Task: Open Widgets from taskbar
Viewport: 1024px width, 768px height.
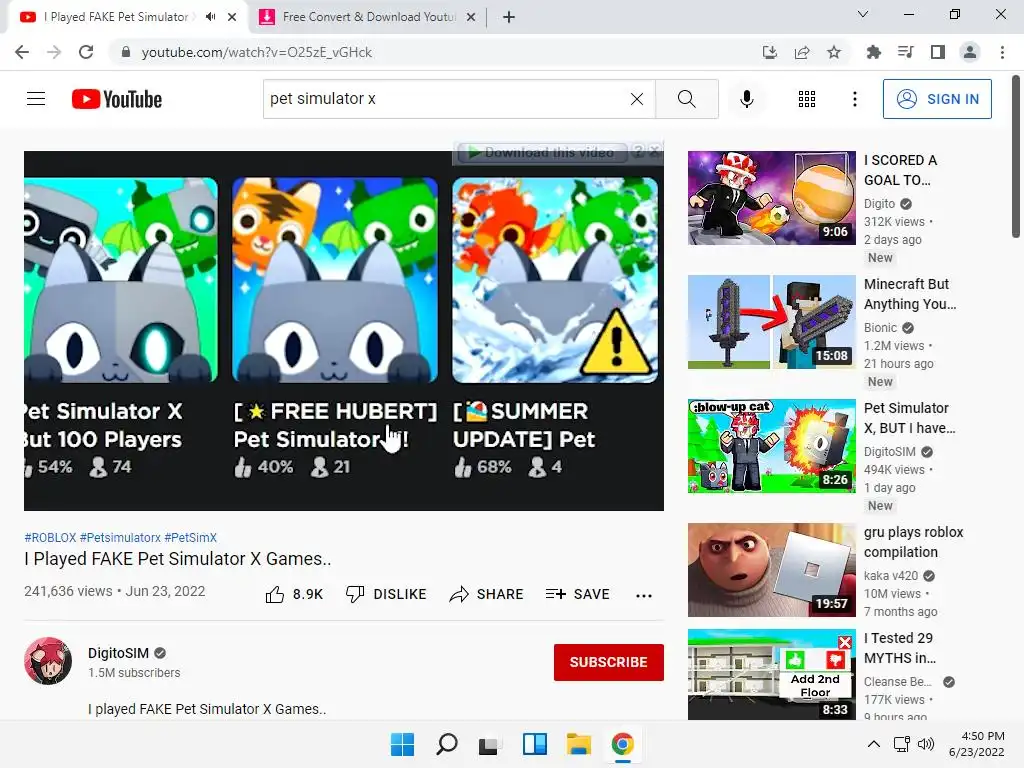Action: 535,744
